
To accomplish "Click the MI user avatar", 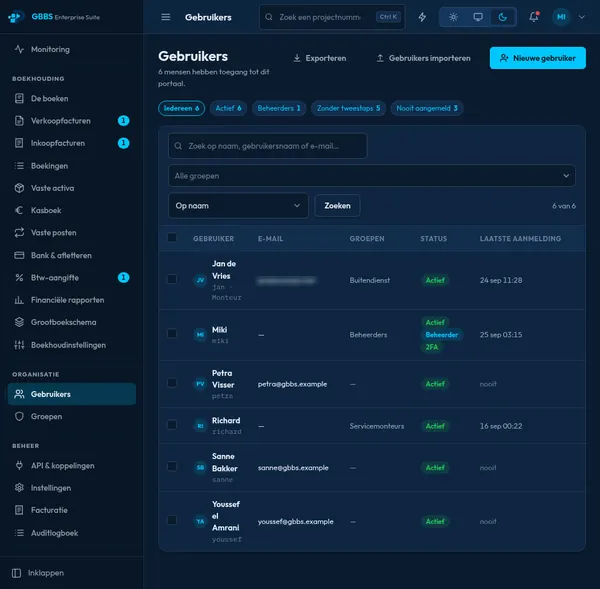I will (561, 17).
